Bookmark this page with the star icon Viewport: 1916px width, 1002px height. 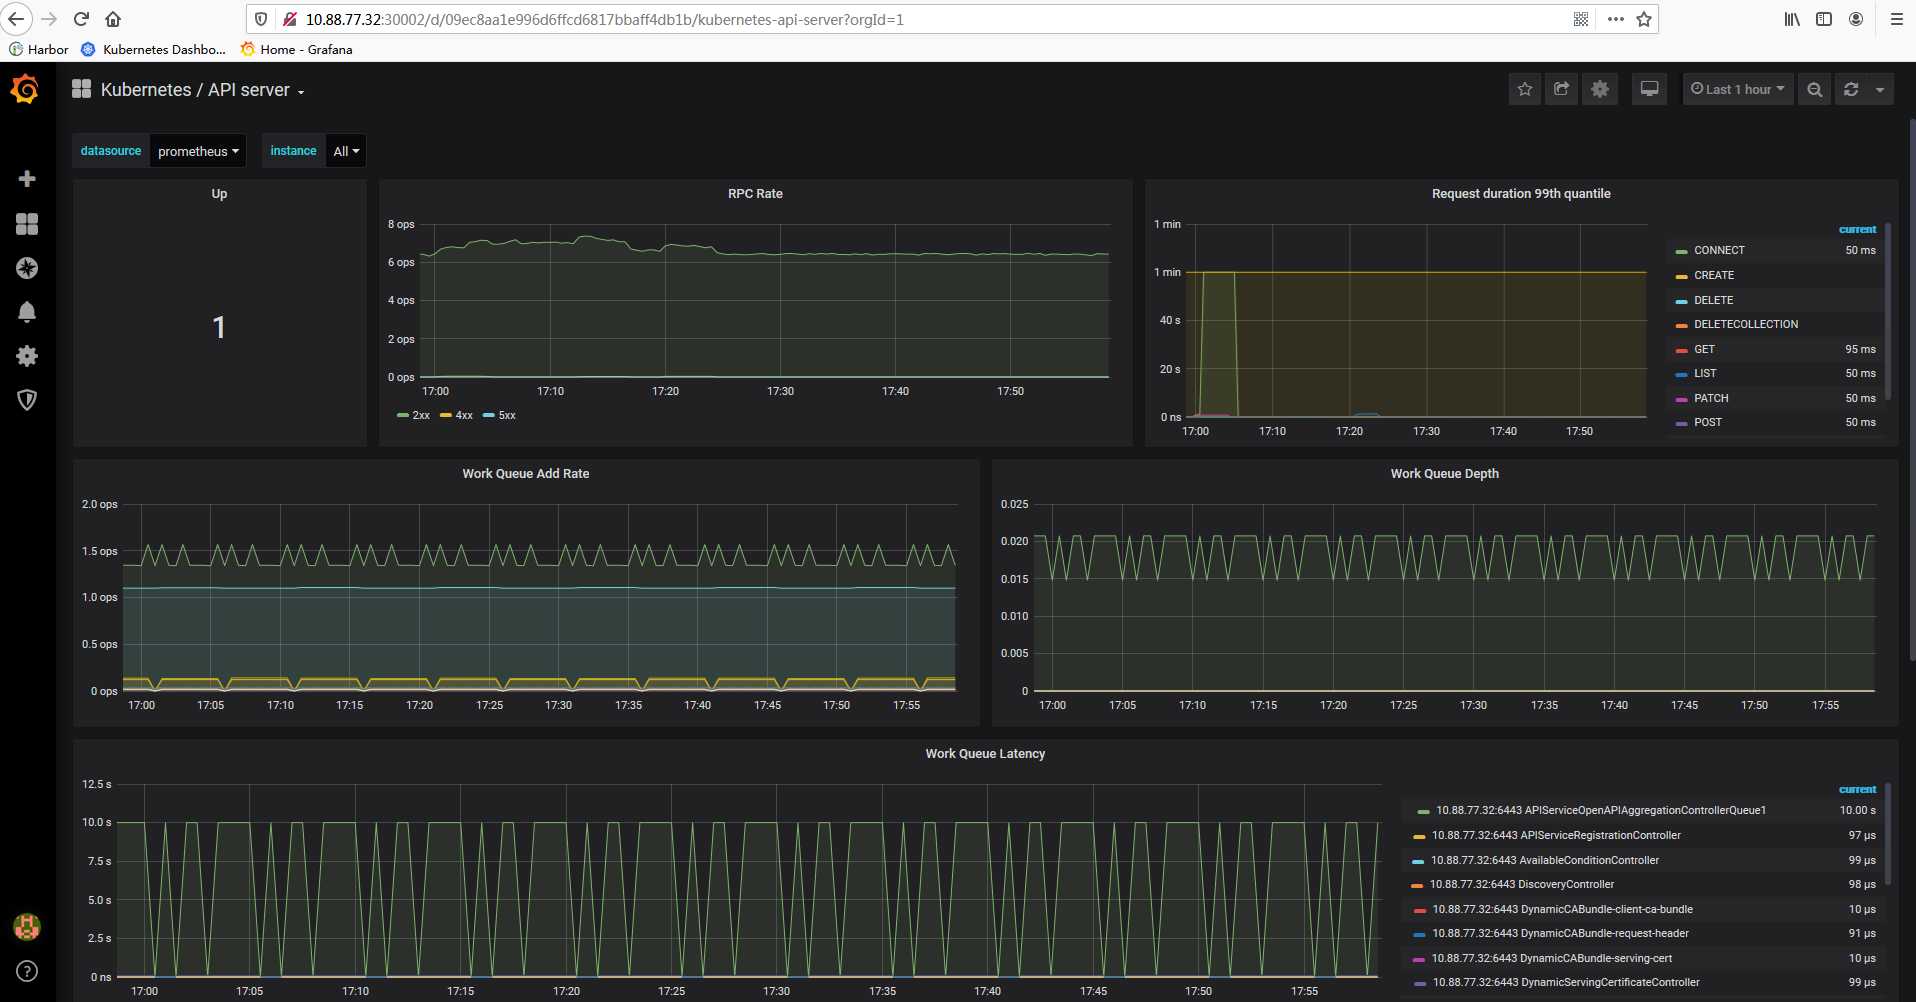(x=1644, y=19)
